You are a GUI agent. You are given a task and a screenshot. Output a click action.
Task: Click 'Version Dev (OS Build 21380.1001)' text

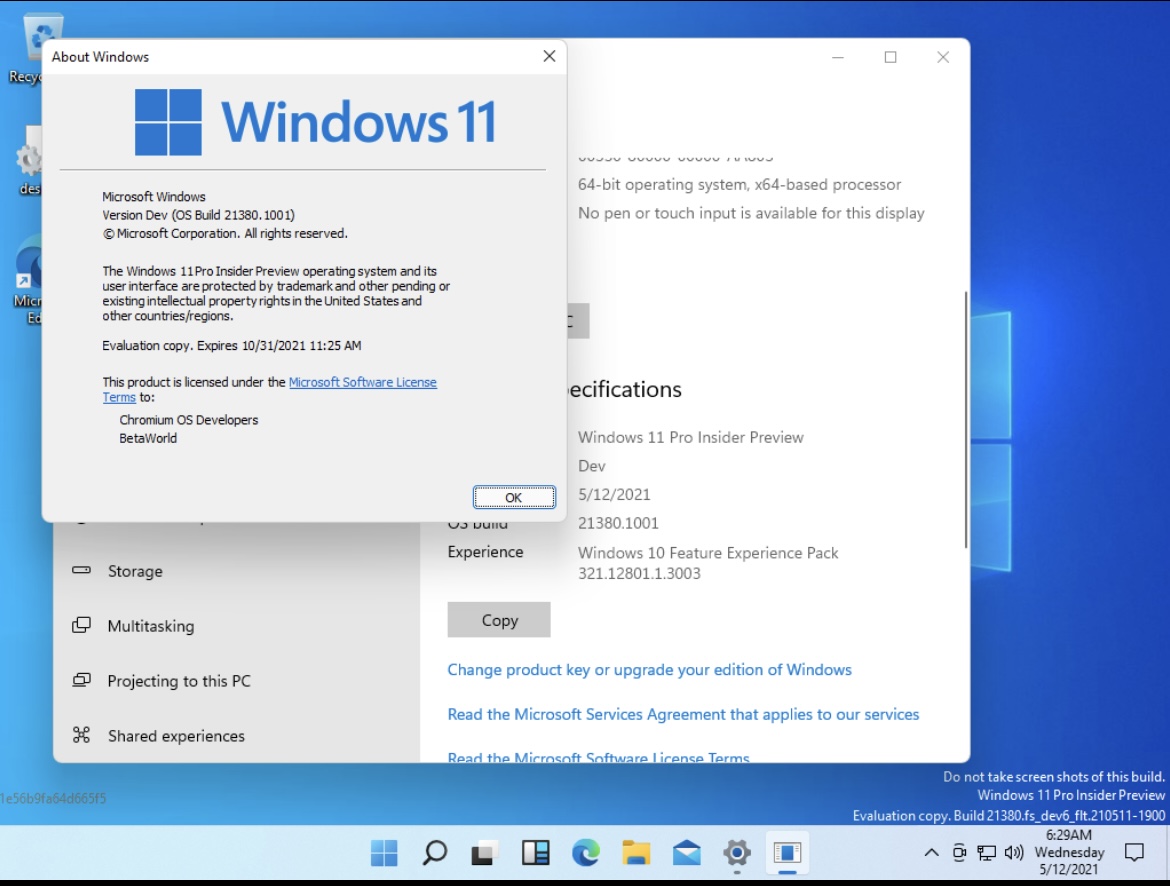(x=198, y=215)
